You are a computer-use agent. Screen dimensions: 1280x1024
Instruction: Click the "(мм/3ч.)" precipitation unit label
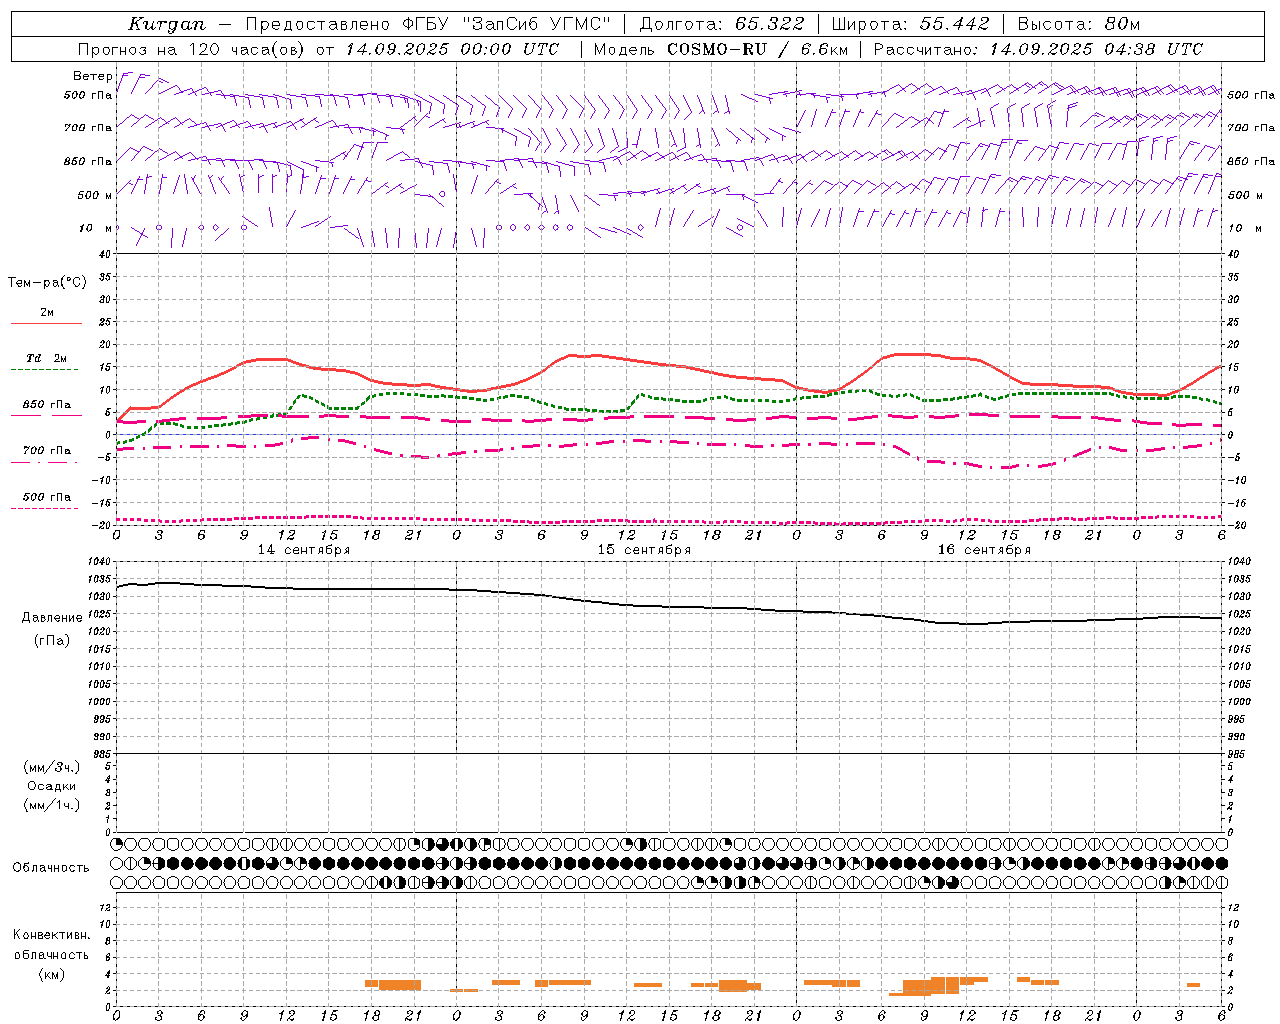(52, 767)
